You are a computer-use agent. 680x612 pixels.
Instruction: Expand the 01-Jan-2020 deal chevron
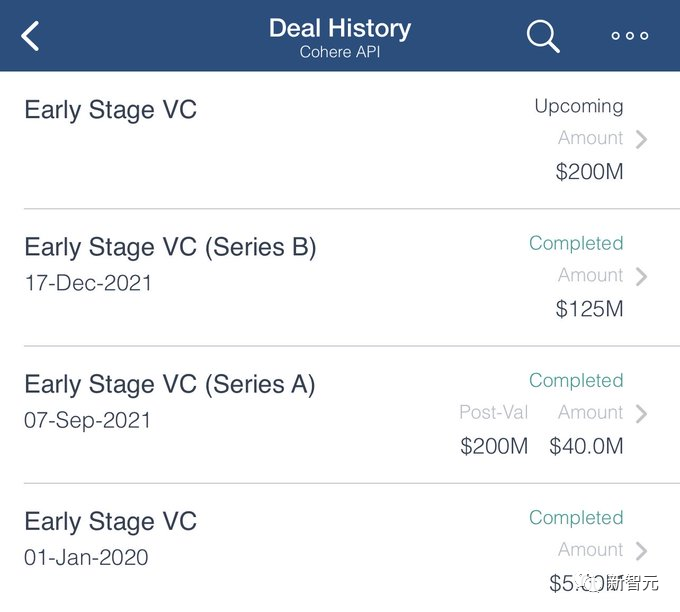coord(642,550)
